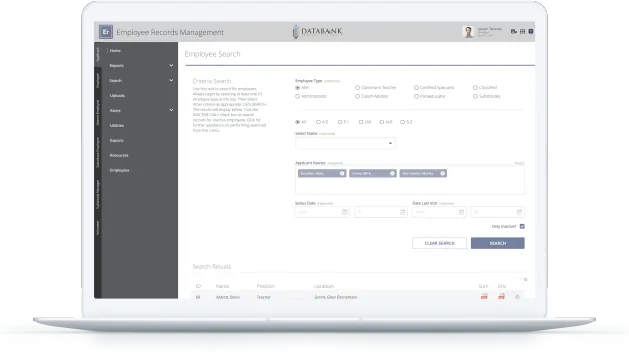
Task: Click the apps grid icon in header
Action: [522, 31]
